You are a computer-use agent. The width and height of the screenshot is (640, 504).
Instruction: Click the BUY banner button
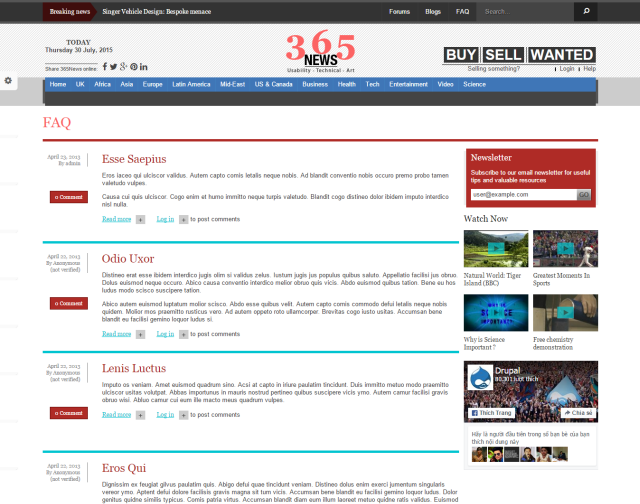tap(461, 55)
